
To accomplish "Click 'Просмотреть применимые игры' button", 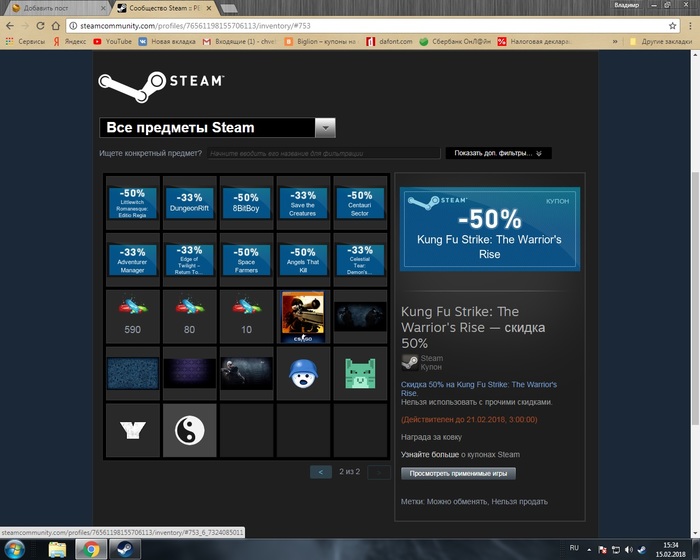I will [458, 473].
